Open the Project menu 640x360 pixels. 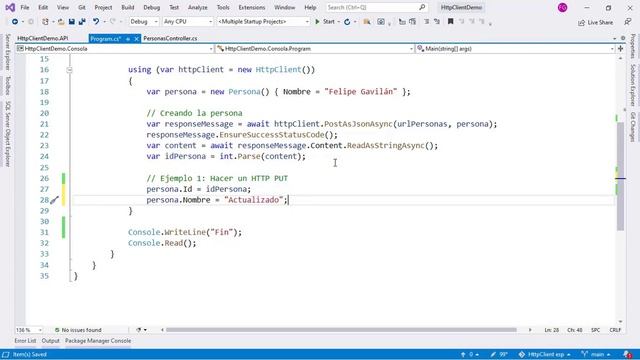[x=103, y=7]
